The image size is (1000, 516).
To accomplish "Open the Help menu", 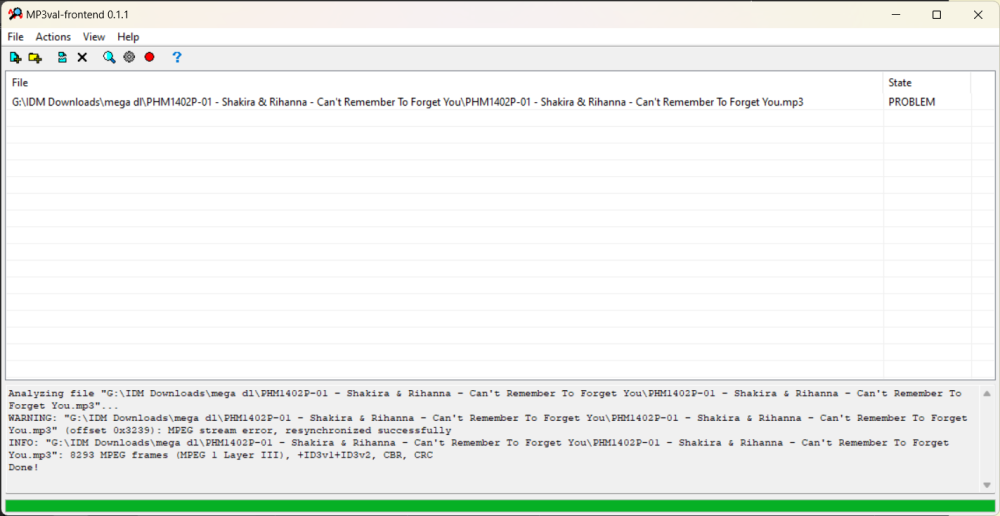I will 128,37.
